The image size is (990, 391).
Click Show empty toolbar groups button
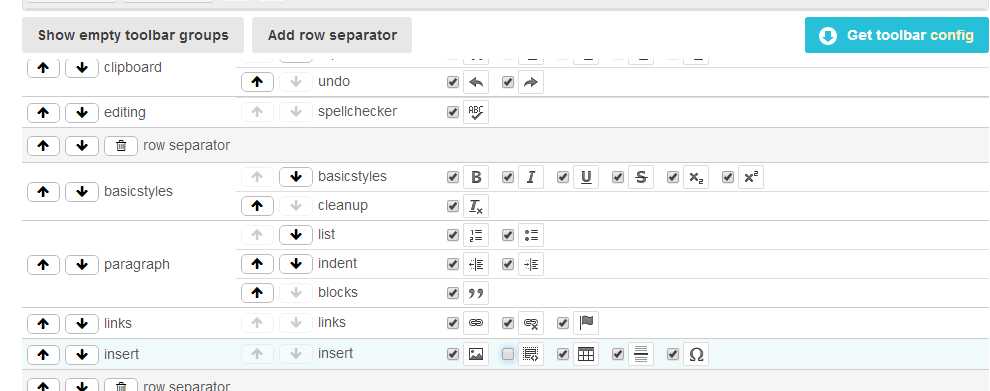click(133, 35)
